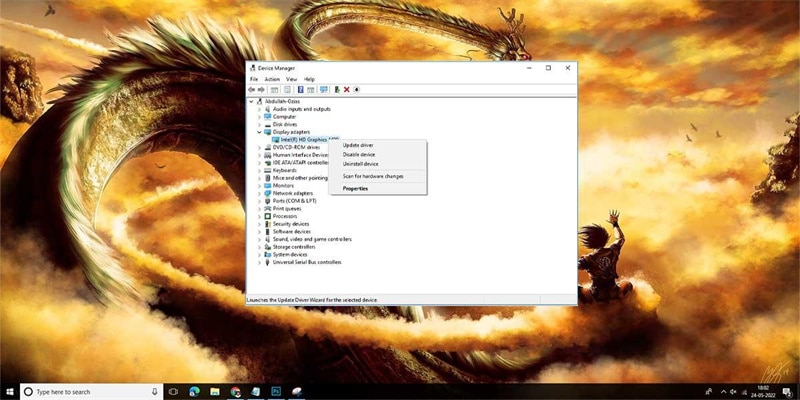
Task: Click the Properties sheet toolbar icon
Action: pos(287,89)
